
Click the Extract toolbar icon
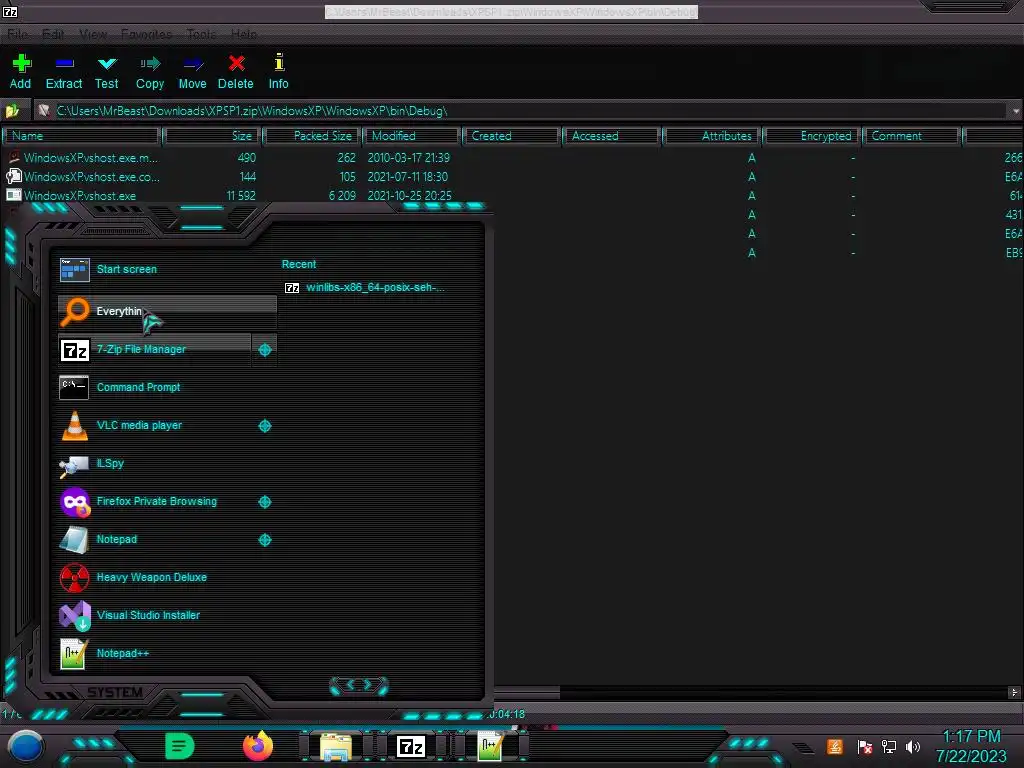64,63
